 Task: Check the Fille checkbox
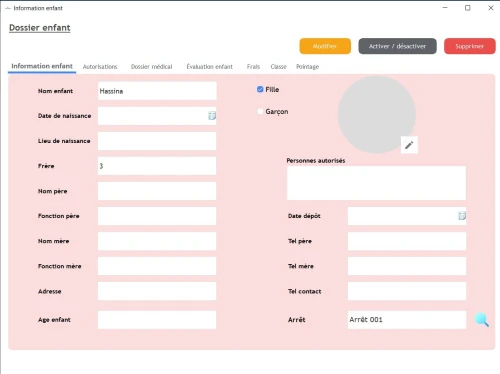(x=260, y=89)
